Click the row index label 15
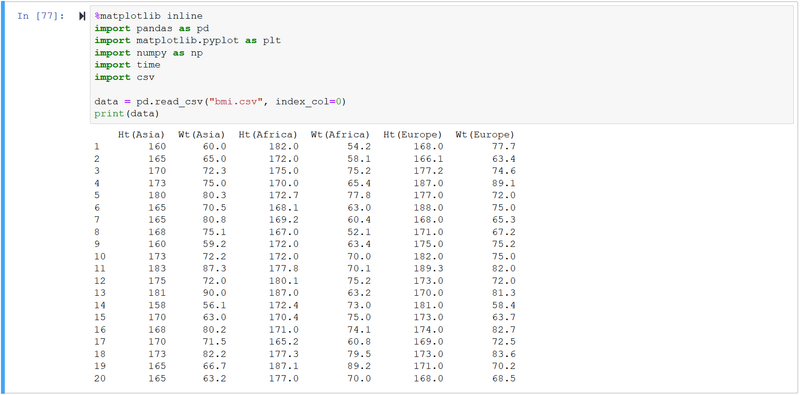 (x=100, y=317)
